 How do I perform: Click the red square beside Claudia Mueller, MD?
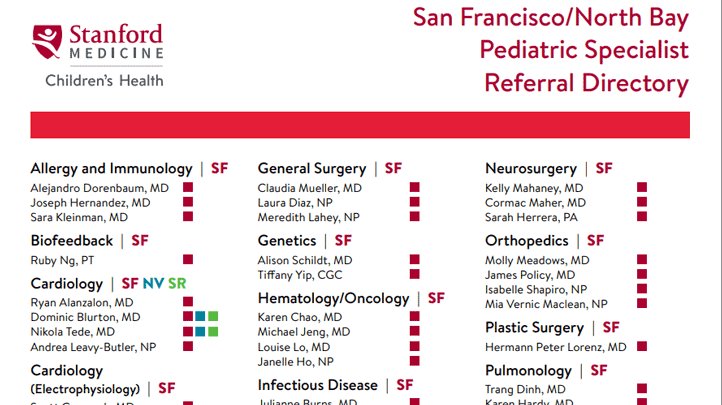(414, 188)
